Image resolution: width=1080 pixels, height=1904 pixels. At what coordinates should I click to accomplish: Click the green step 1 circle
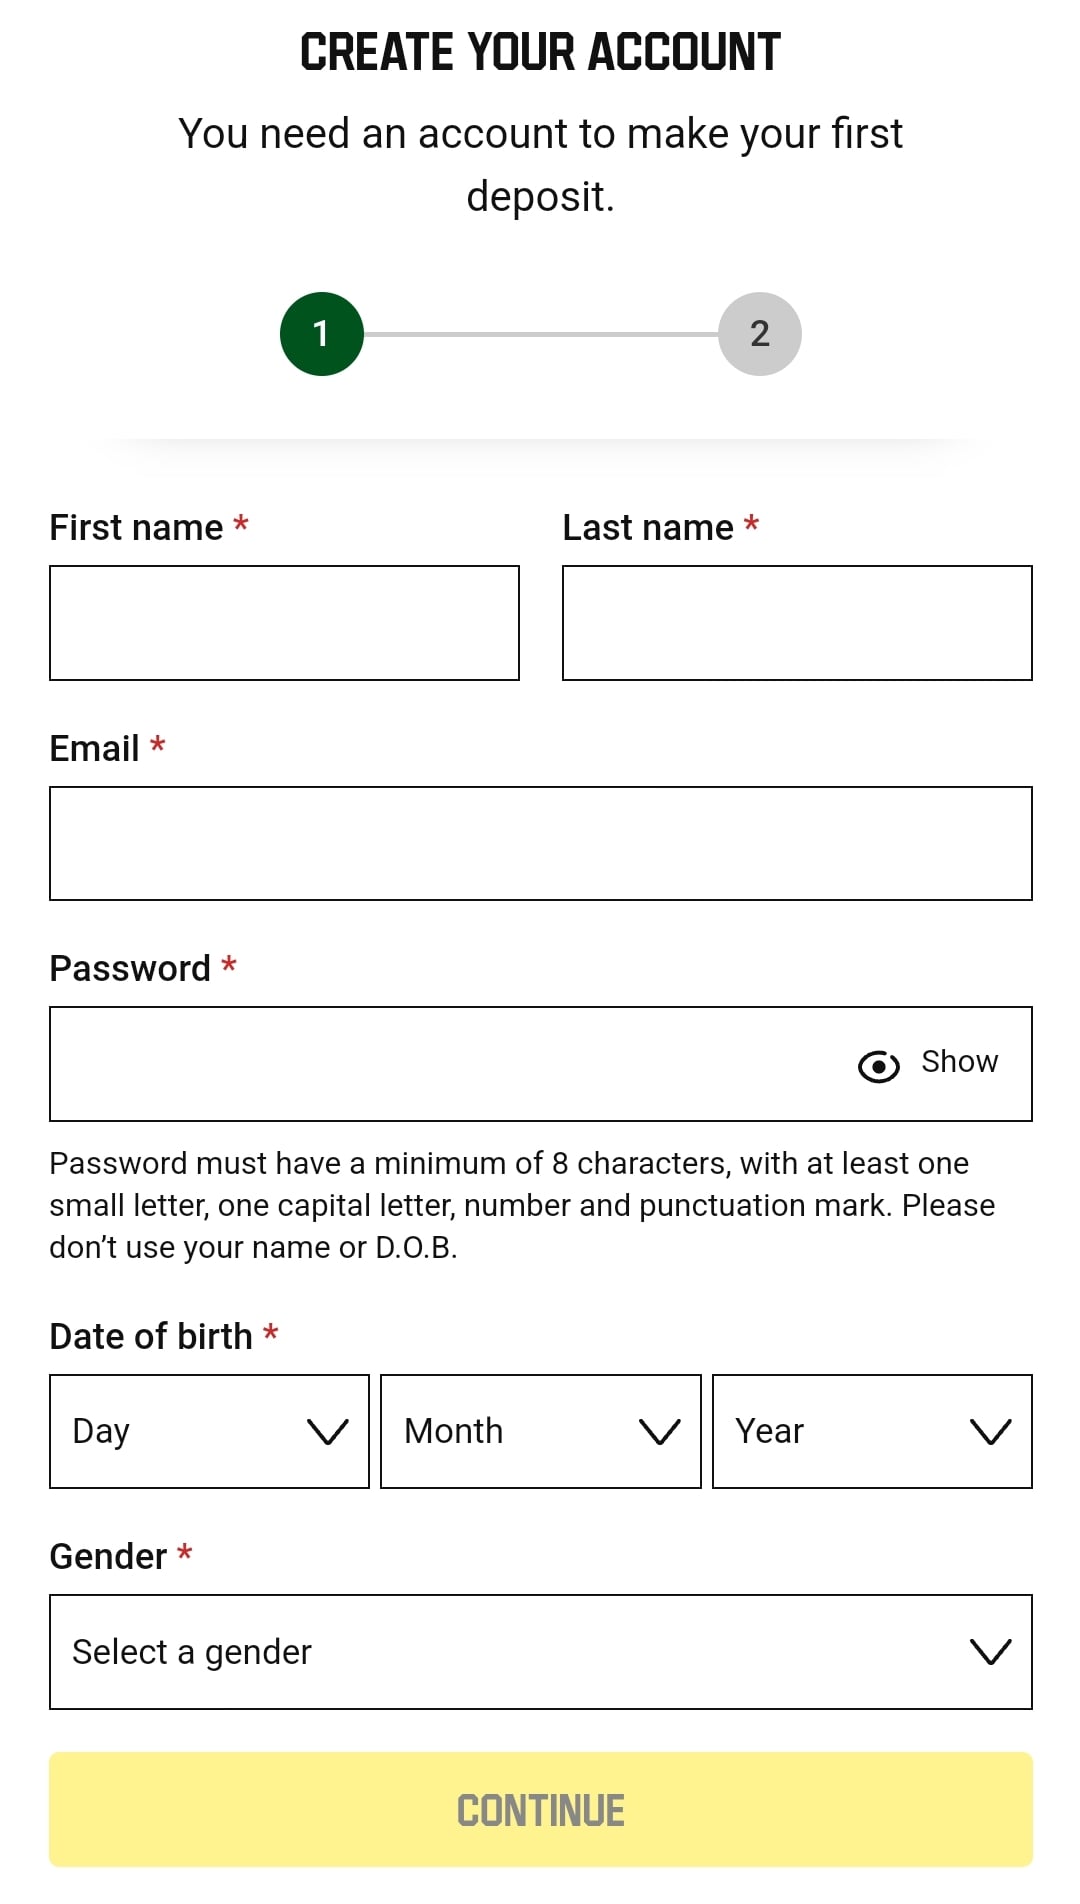[321, 334]
